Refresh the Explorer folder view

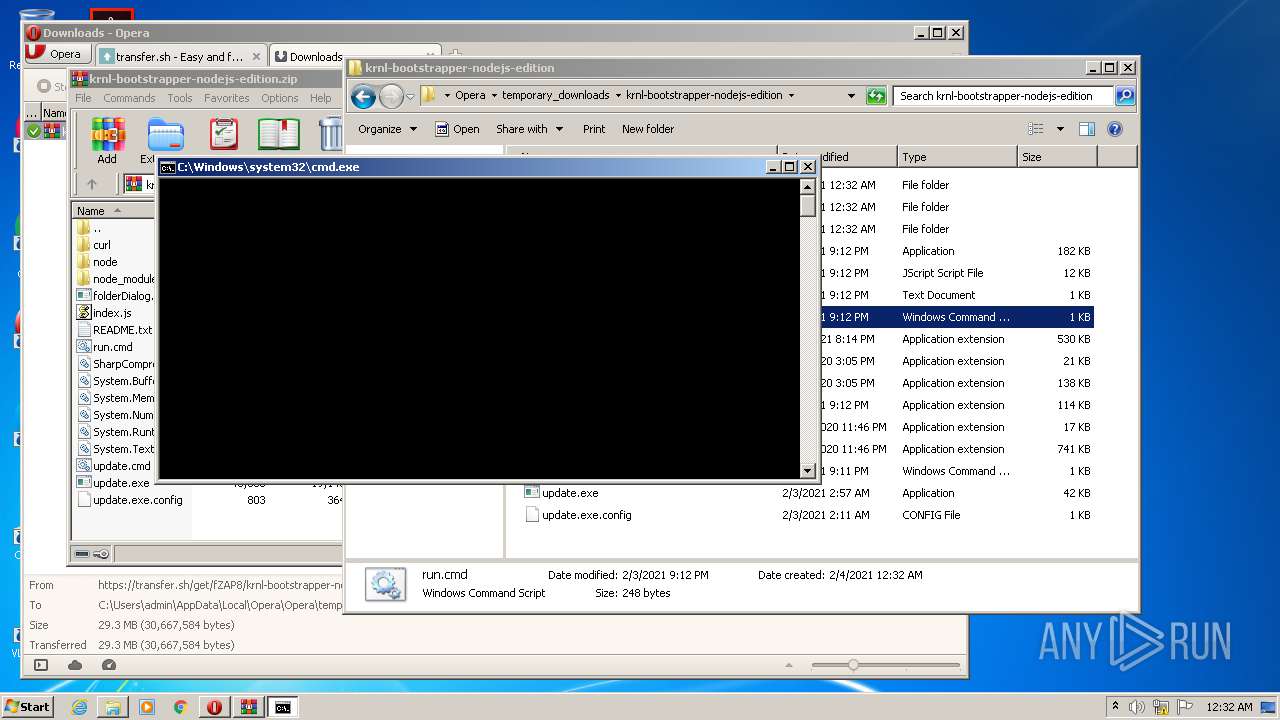(876, 96)
